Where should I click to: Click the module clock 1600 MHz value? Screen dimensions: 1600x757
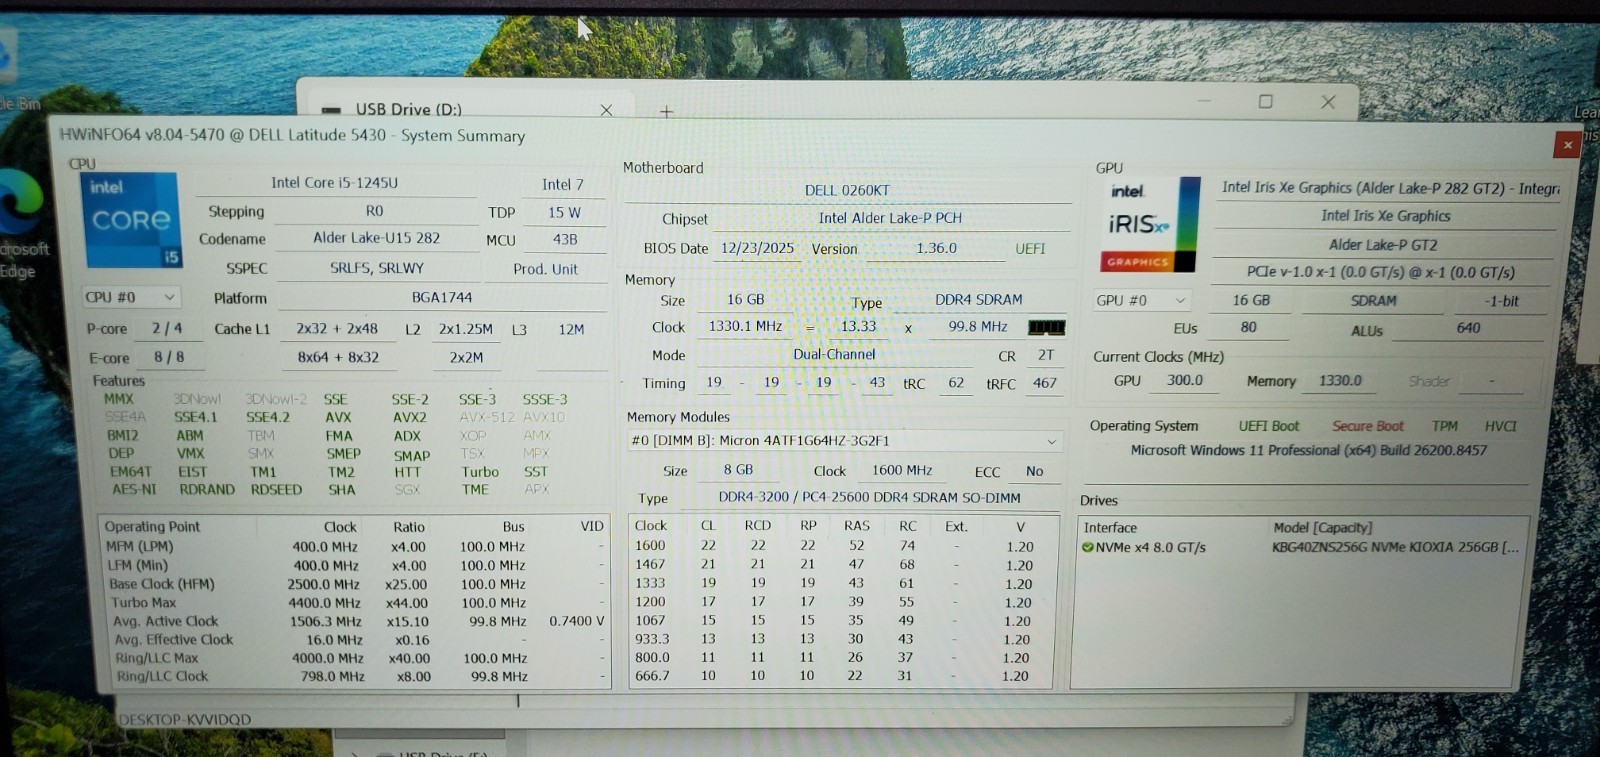point(902,470)
